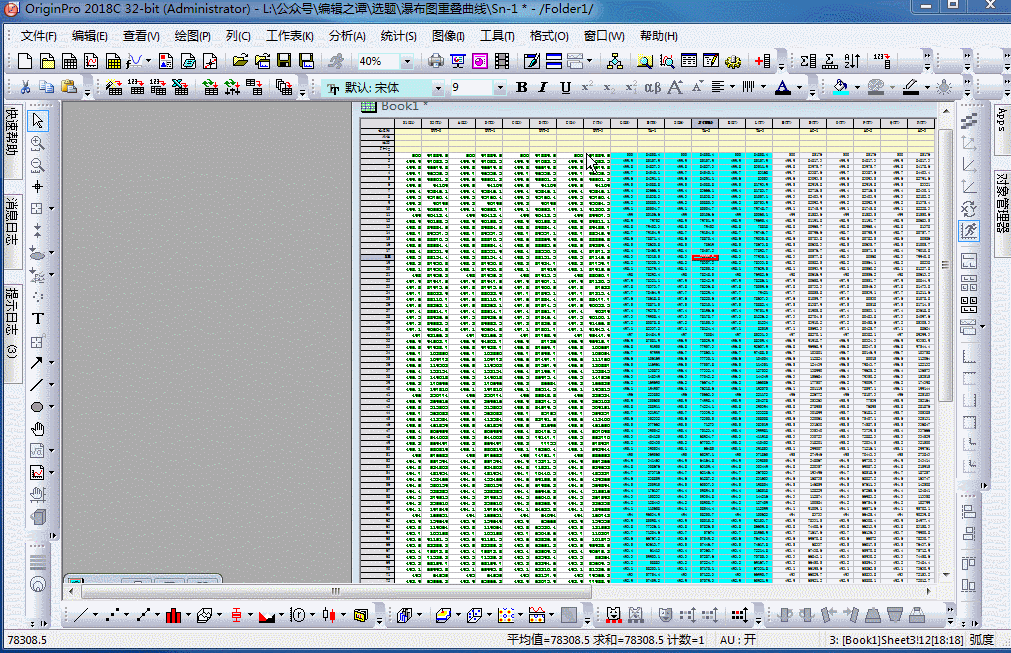The height and width of the screenshot is (653, 1011).
Task: Expand the font size dropdown showing 9
Action: [500, 88]
